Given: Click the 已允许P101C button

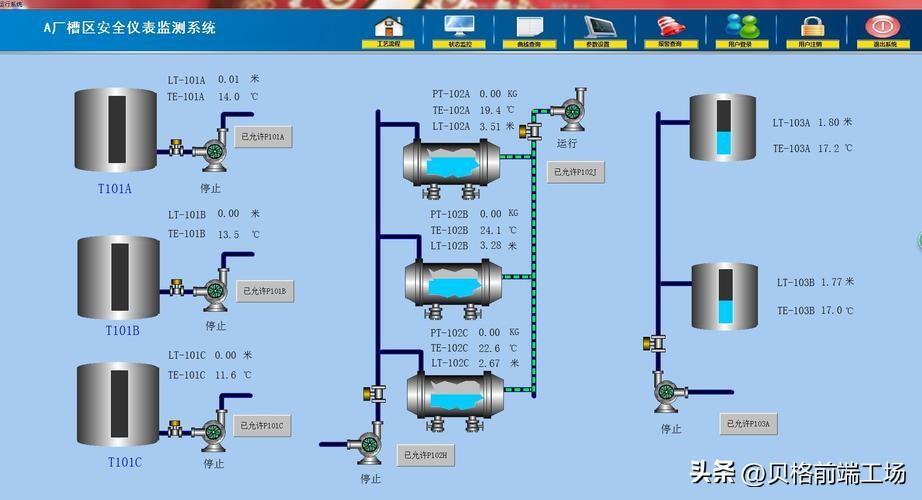Looking at the screenshot, I should tap(262, 426).
